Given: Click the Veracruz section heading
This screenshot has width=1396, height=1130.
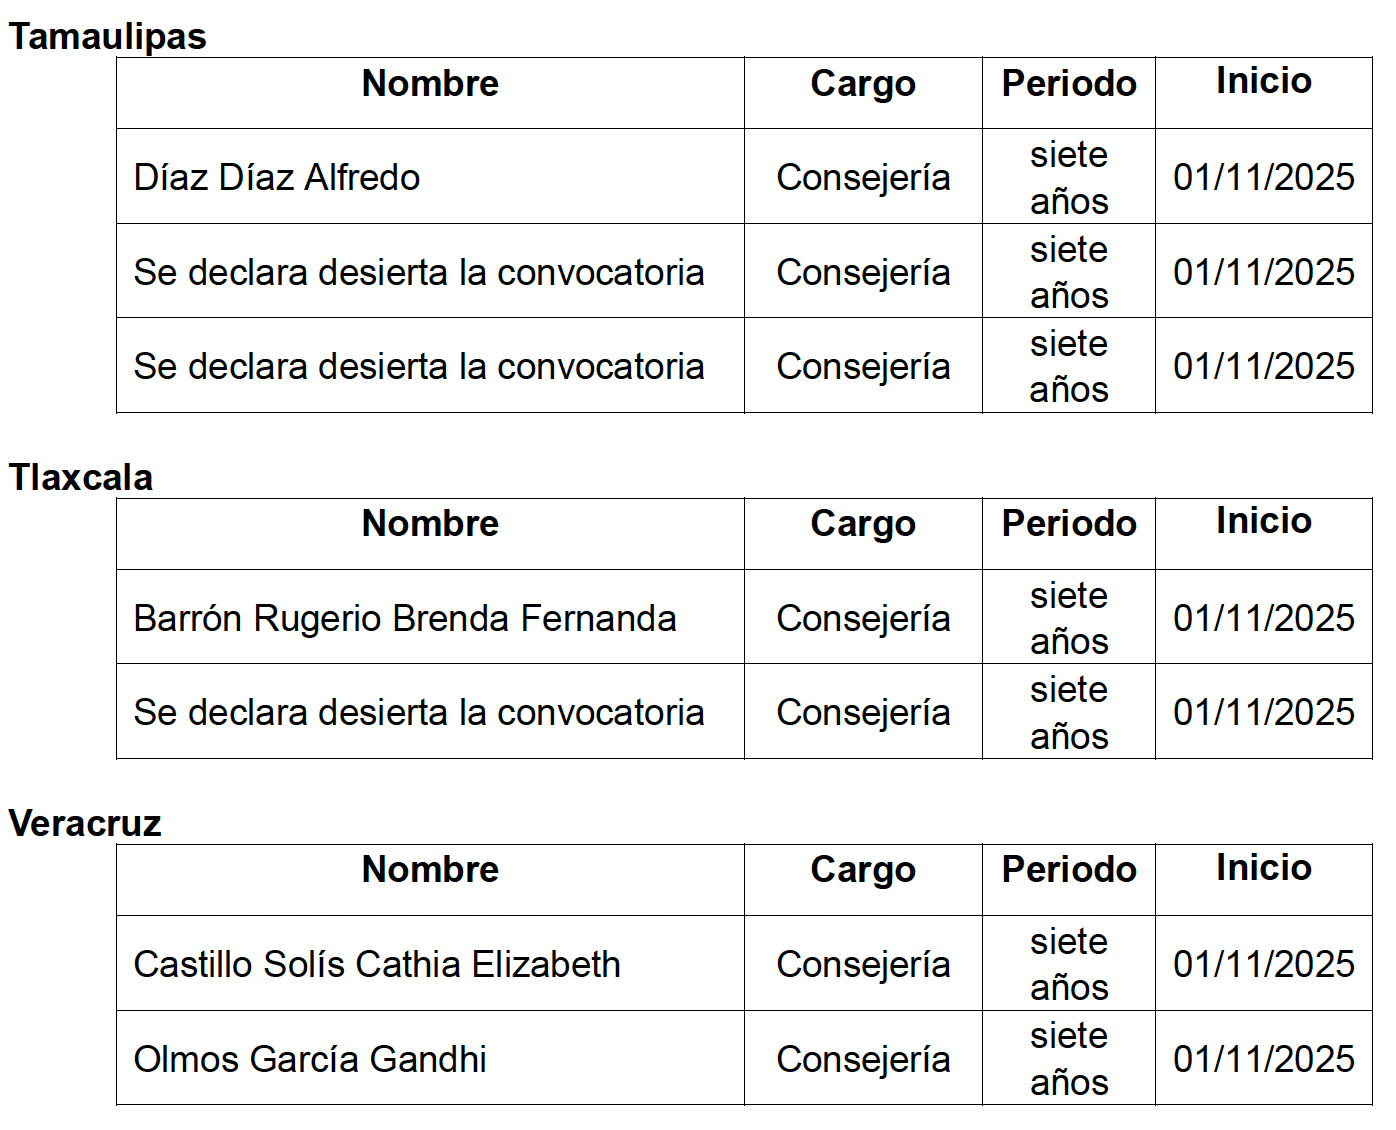Looking at the screenshot, I should click(x=85, y=824).
